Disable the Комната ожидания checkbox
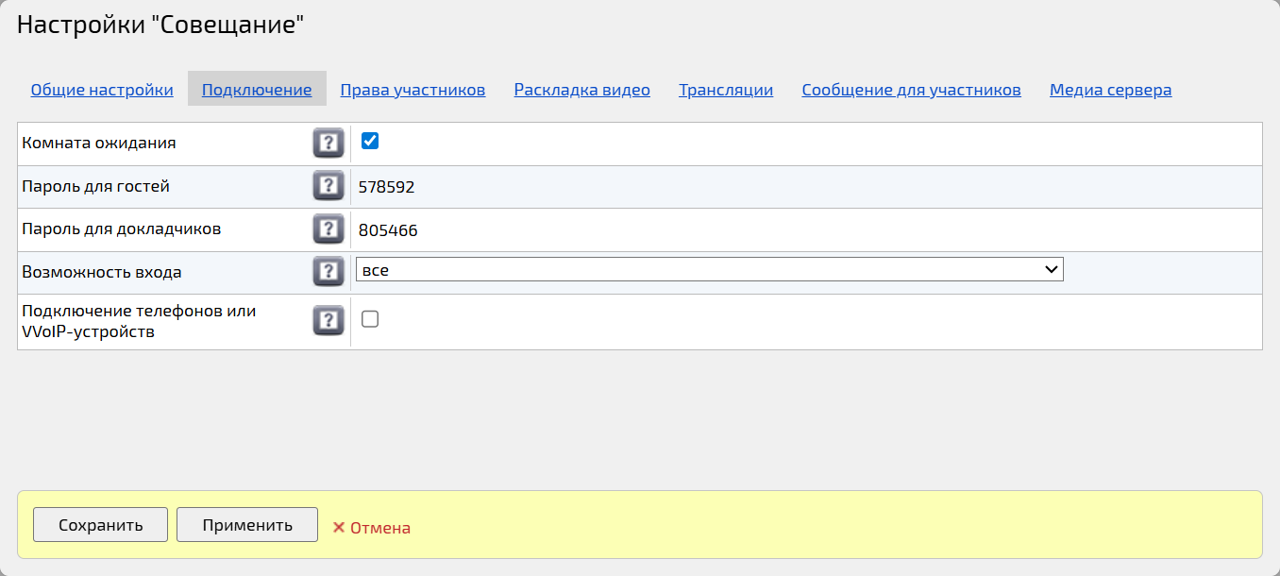The image size is (1280, 576). [370, 141]
